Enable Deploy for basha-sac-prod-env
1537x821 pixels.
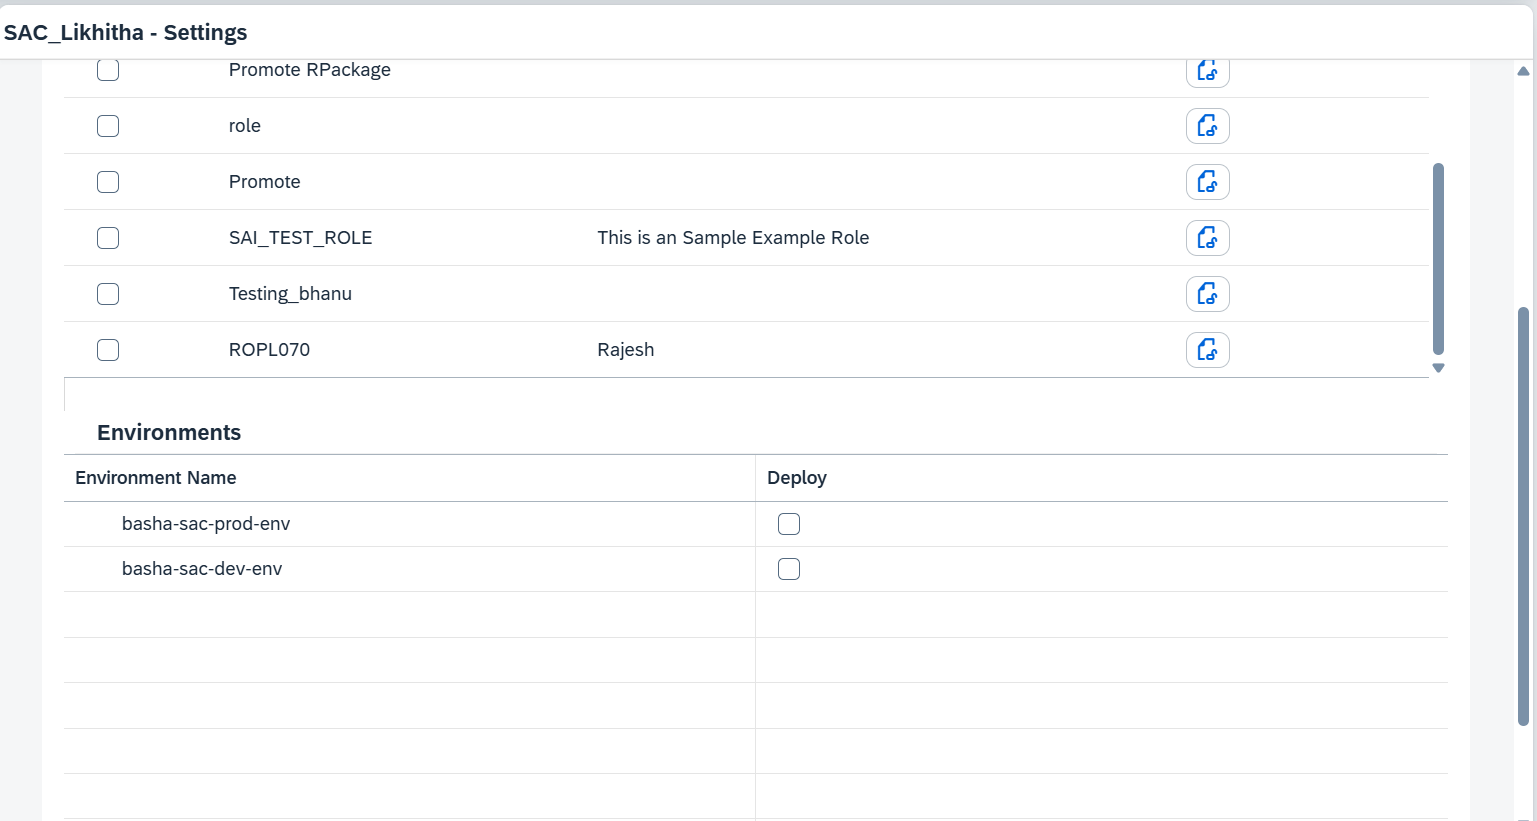pos(789,524)
